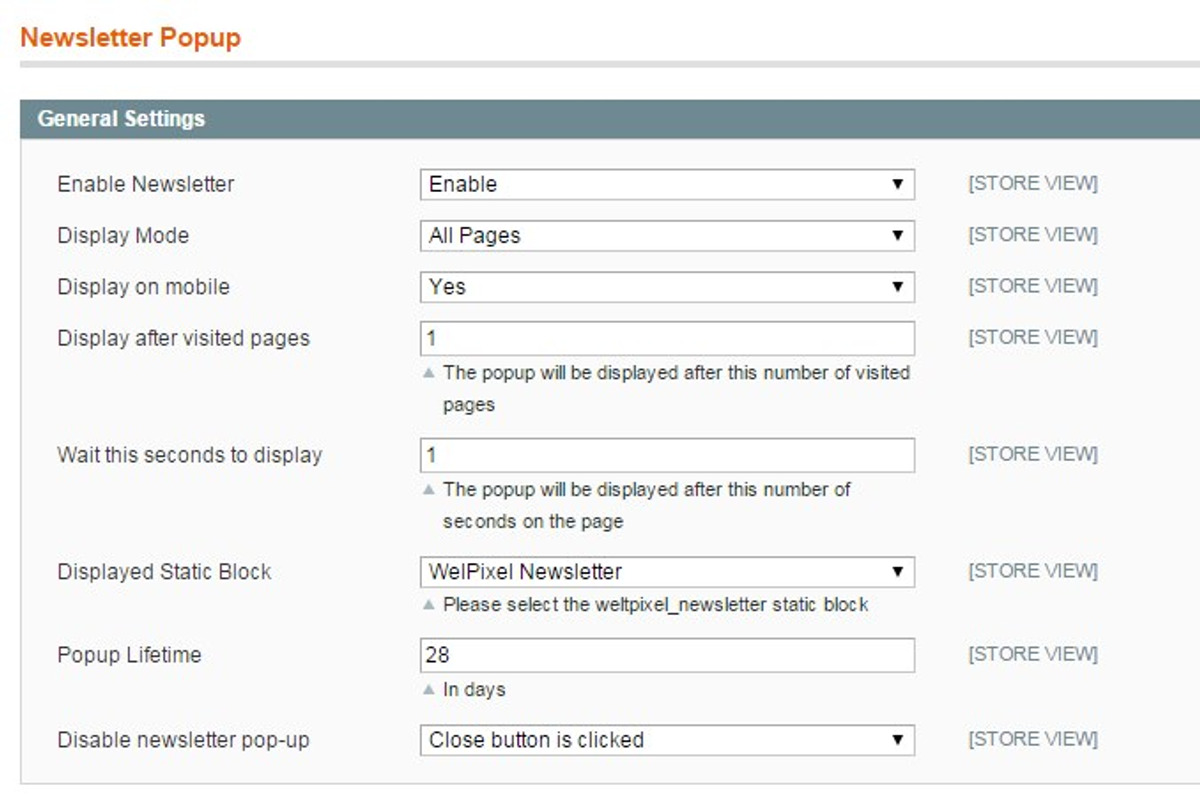This screenshot has height=800, width=1200.
Task: Open the Displayed Static Block dropdown
Action: [x=667, y=572]
